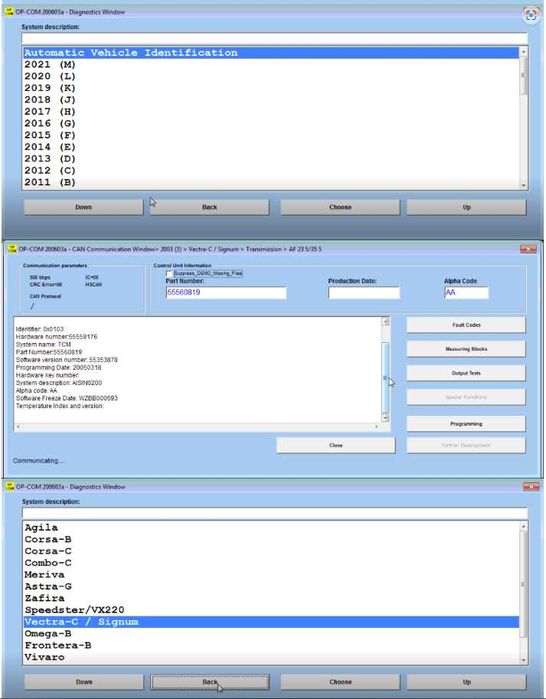Select the 2020 (L) model year
Image resolution: width=546 pixels, height=699 pixels.
point(271,76)
